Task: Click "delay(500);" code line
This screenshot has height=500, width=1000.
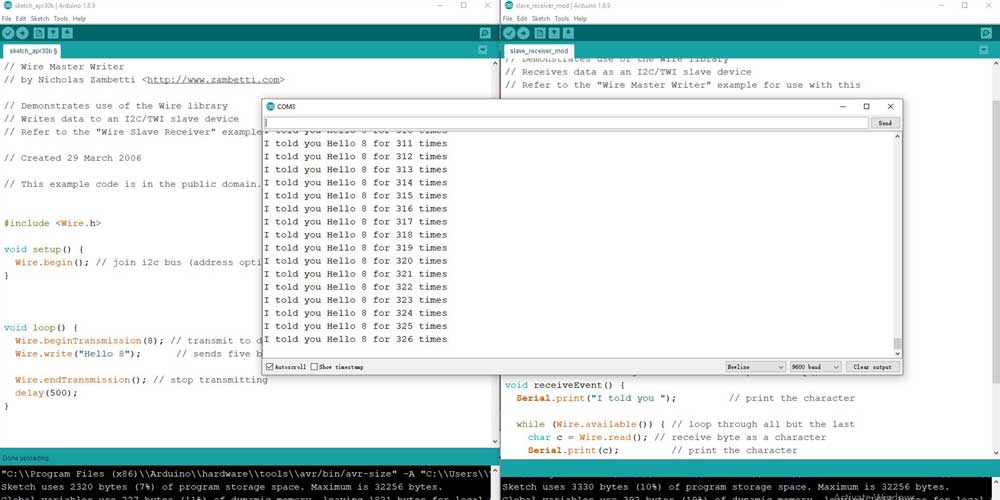Action: [x=47, y=393]
